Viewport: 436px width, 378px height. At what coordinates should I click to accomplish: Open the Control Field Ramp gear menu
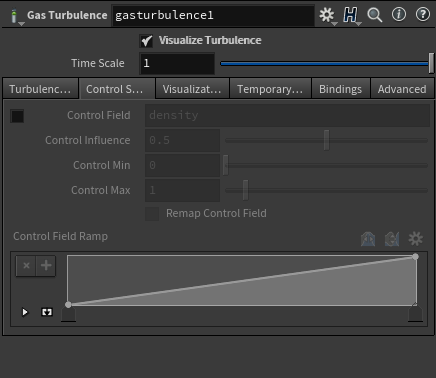(x=415, y=239)
